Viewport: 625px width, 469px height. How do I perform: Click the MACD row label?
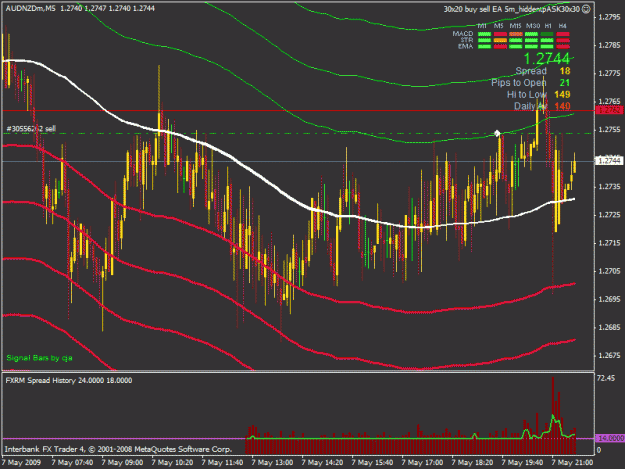(x=463, y=33)
